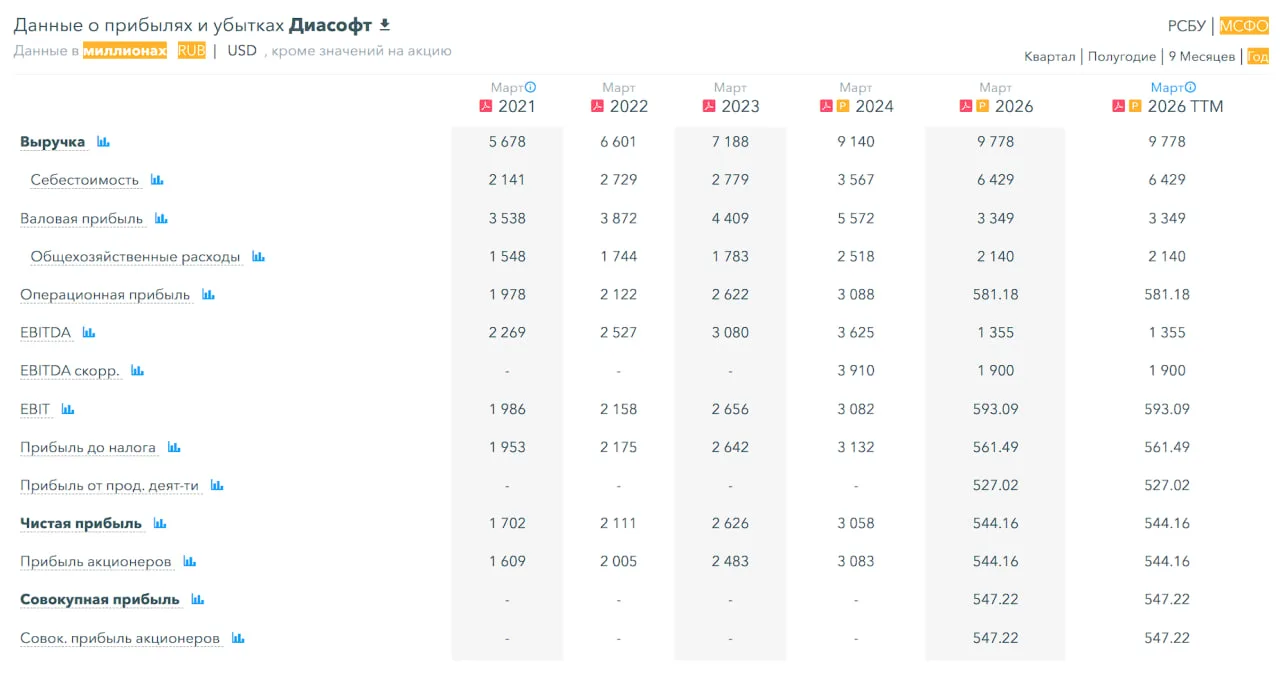This screenshot has height=674, width=1280.
Task: Select EBIT 2021 value 1 986
Action: click(x=507, y=409)
